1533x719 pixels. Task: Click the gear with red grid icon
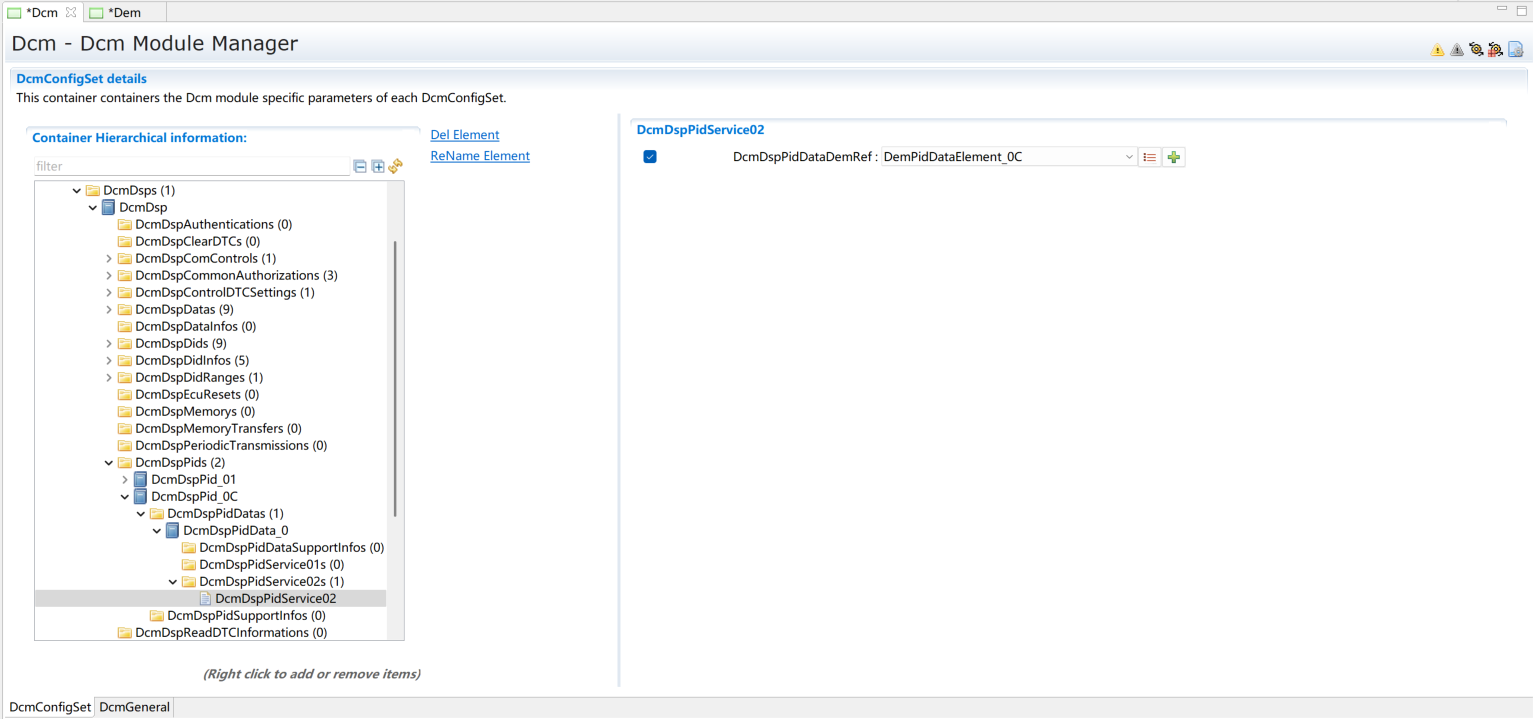[1495, 50]
